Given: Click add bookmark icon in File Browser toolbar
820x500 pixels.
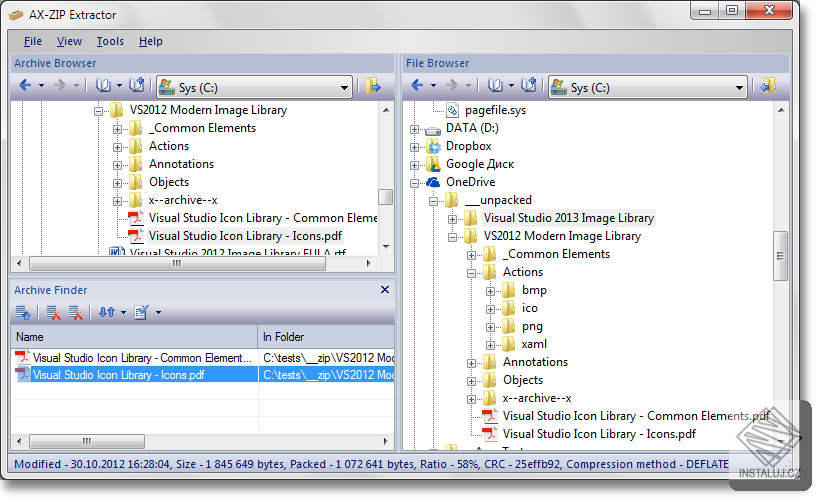Looking at the screenshot, I should point(529,86).
